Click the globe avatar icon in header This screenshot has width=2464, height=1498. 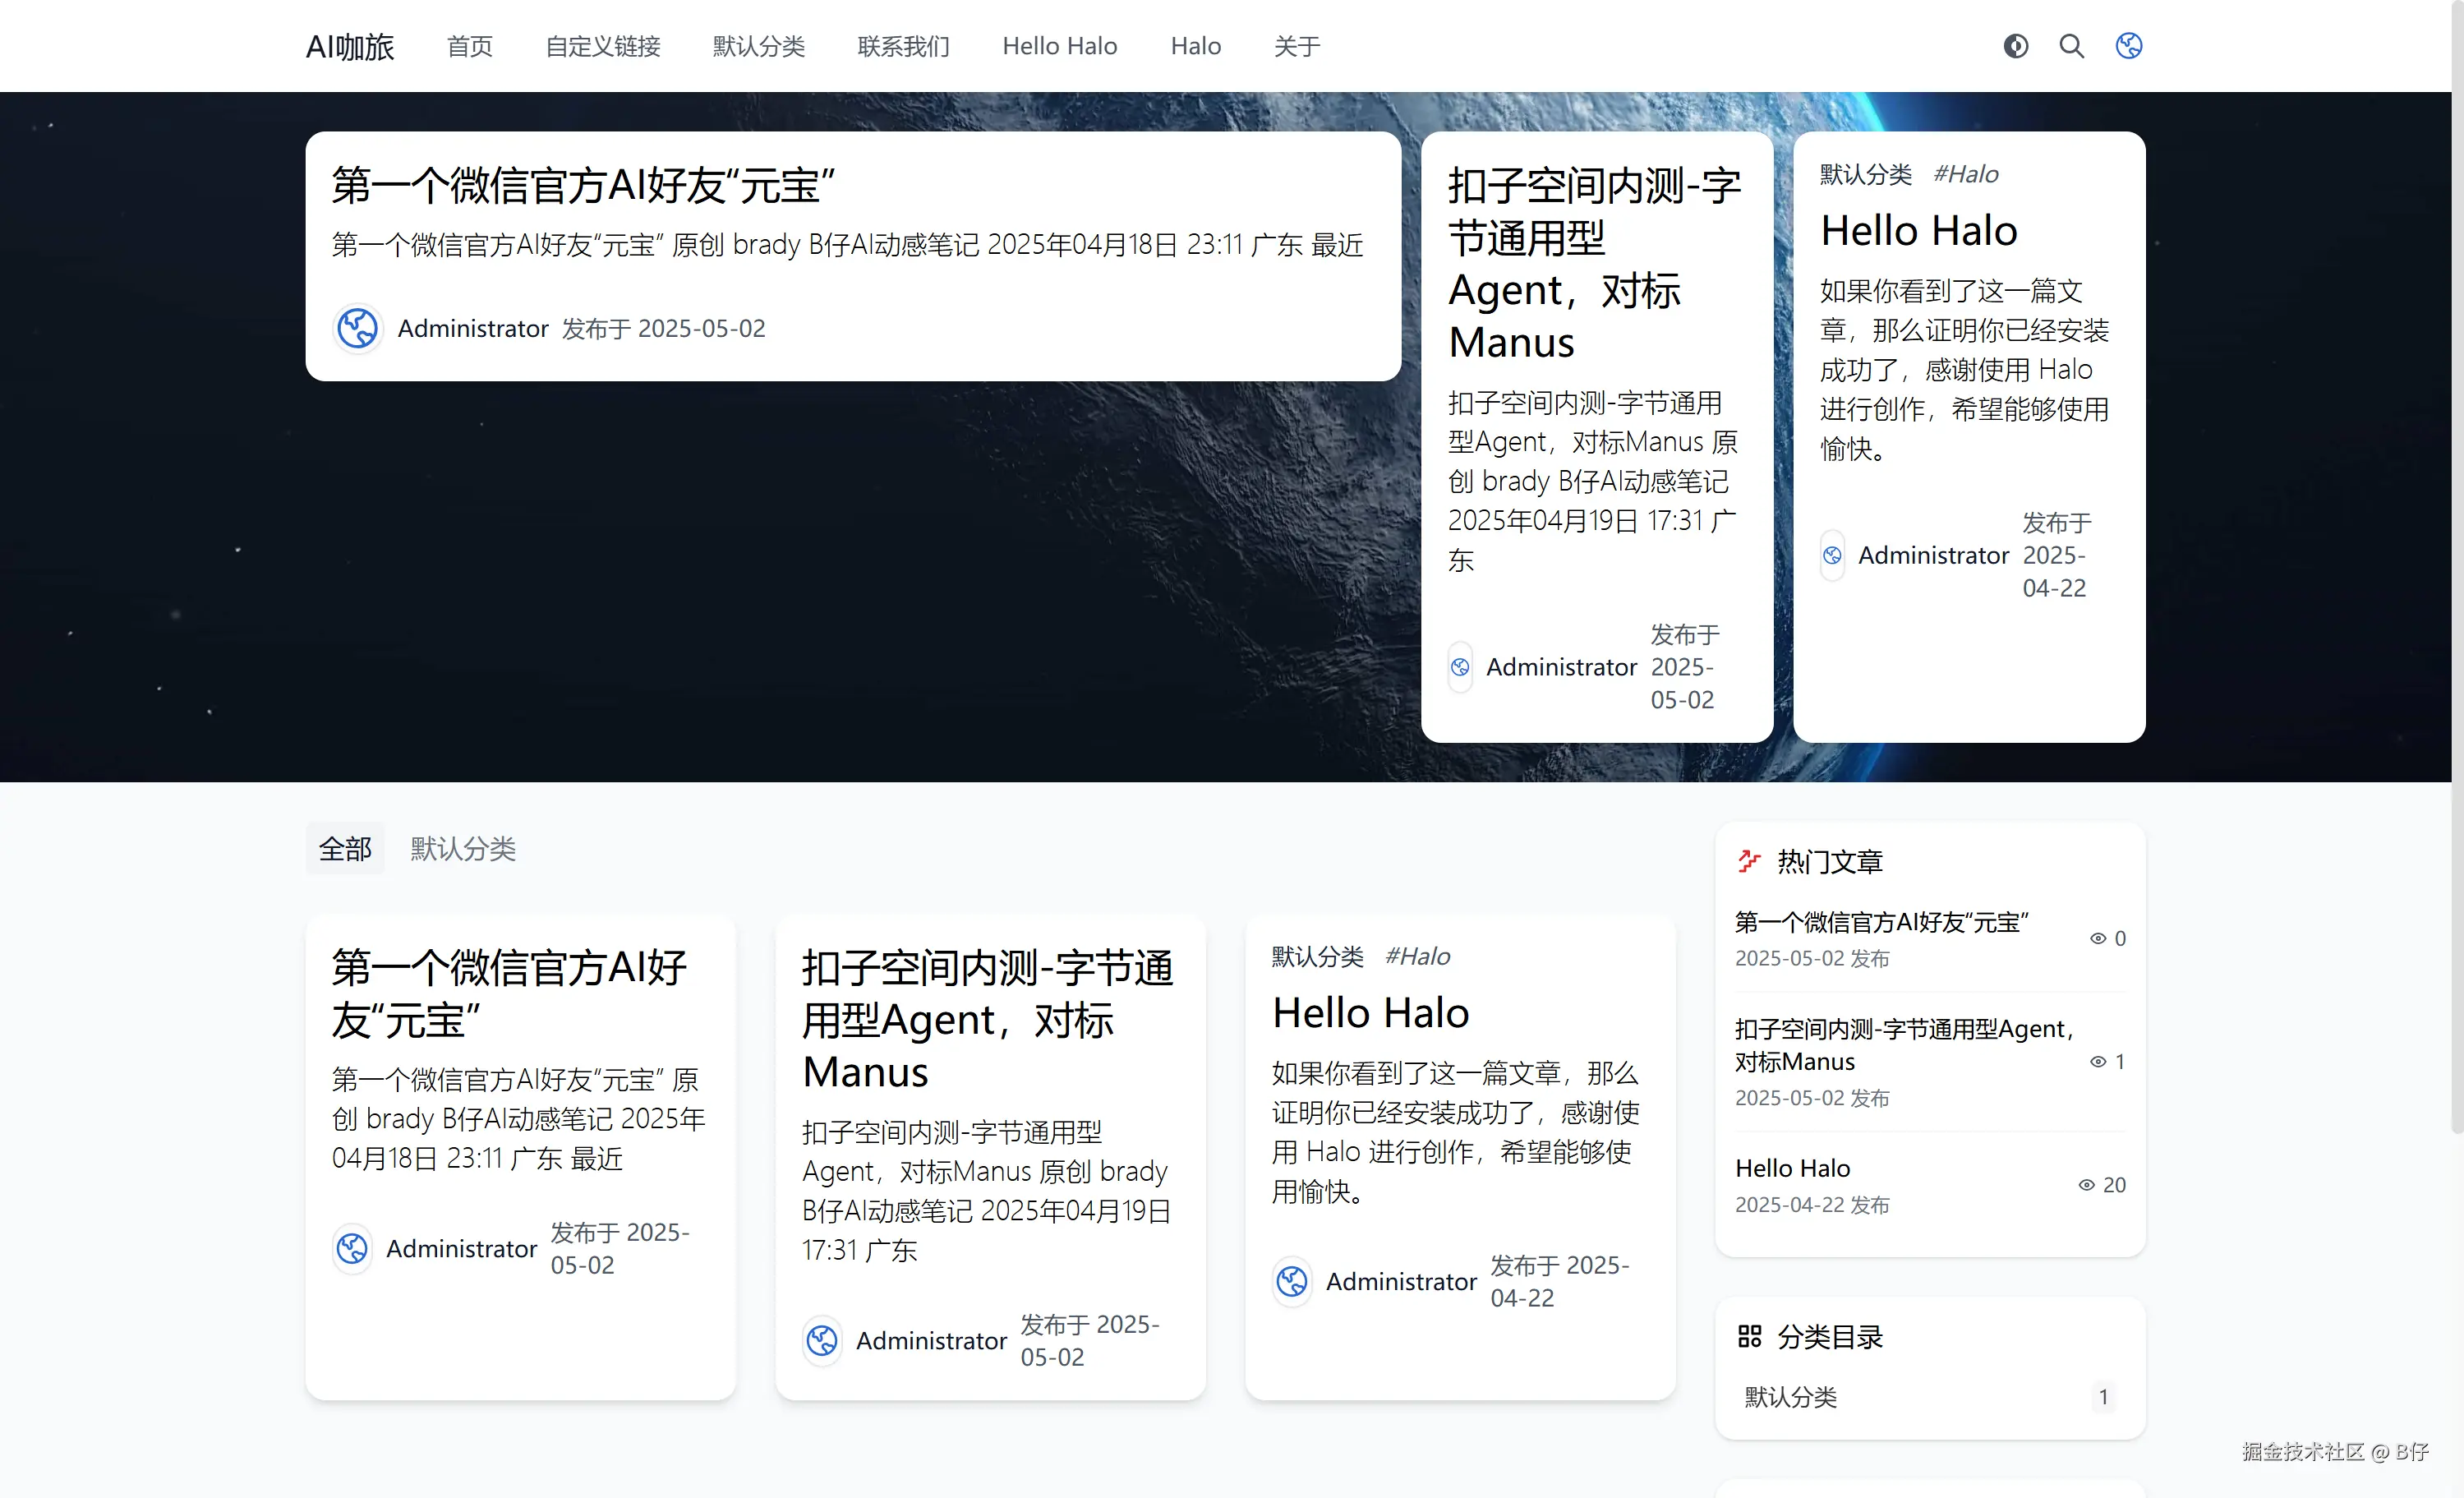(x=2128, y=46)
